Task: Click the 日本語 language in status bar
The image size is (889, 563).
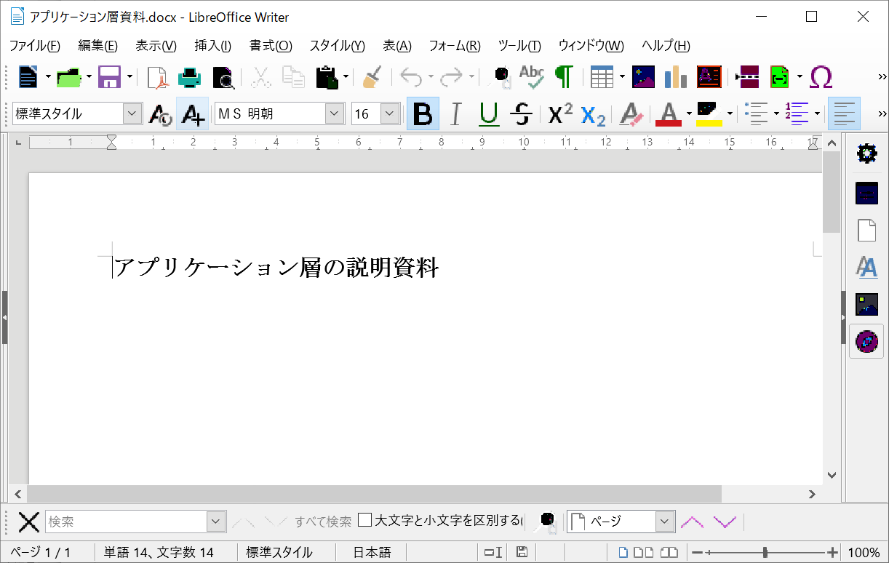Action: [x=372, y=552]
